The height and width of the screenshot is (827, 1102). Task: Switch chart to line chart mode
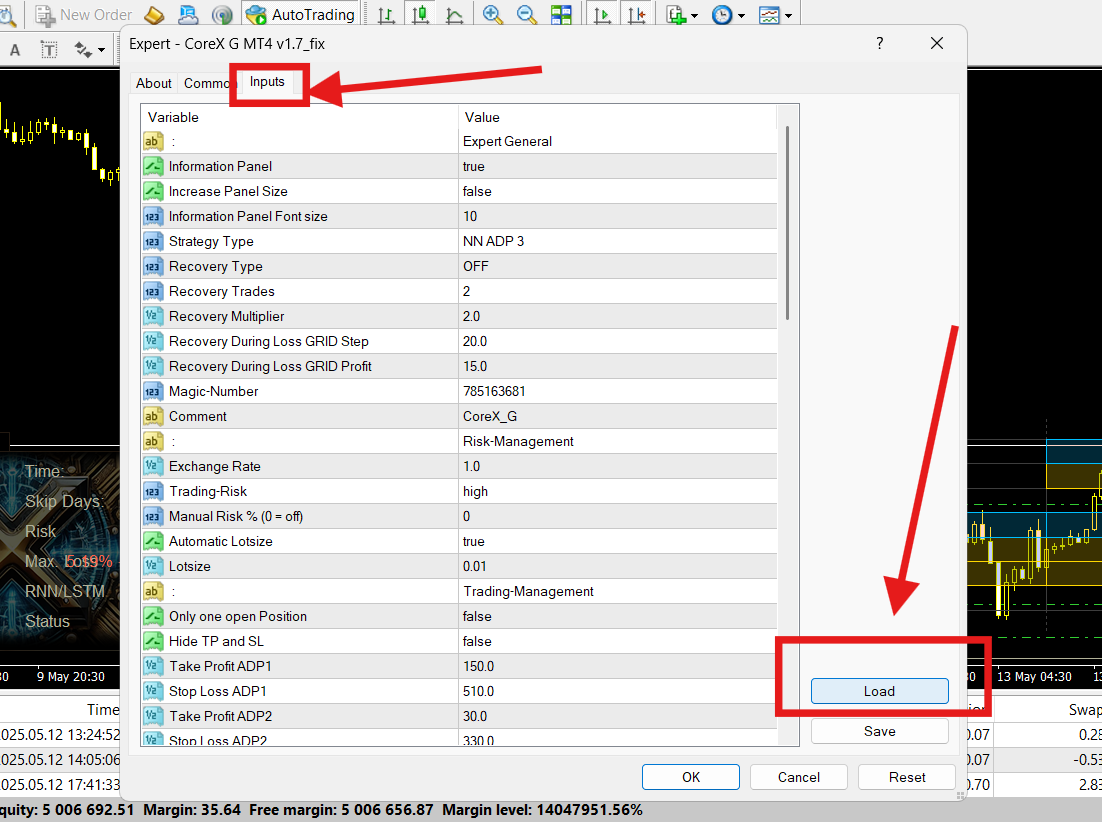click(455, 15)
